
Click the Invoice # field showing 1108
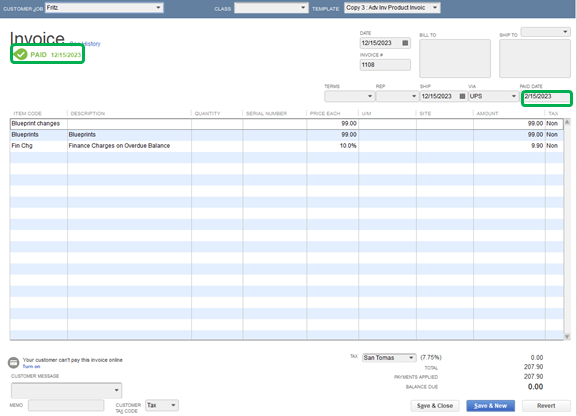[385, 65]
